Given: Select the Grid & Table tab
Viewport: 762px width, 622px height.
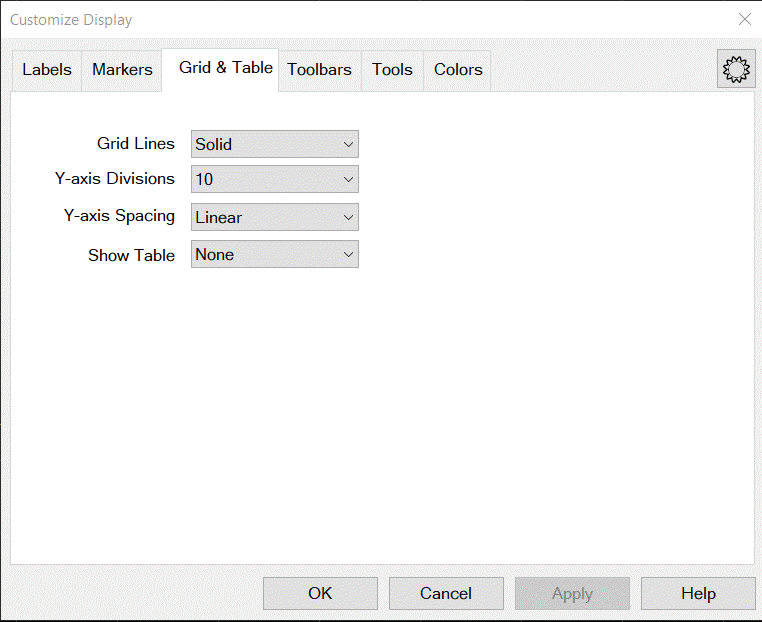Looking at the screenshot, I should pyautogui.click(x=225, y=68).
